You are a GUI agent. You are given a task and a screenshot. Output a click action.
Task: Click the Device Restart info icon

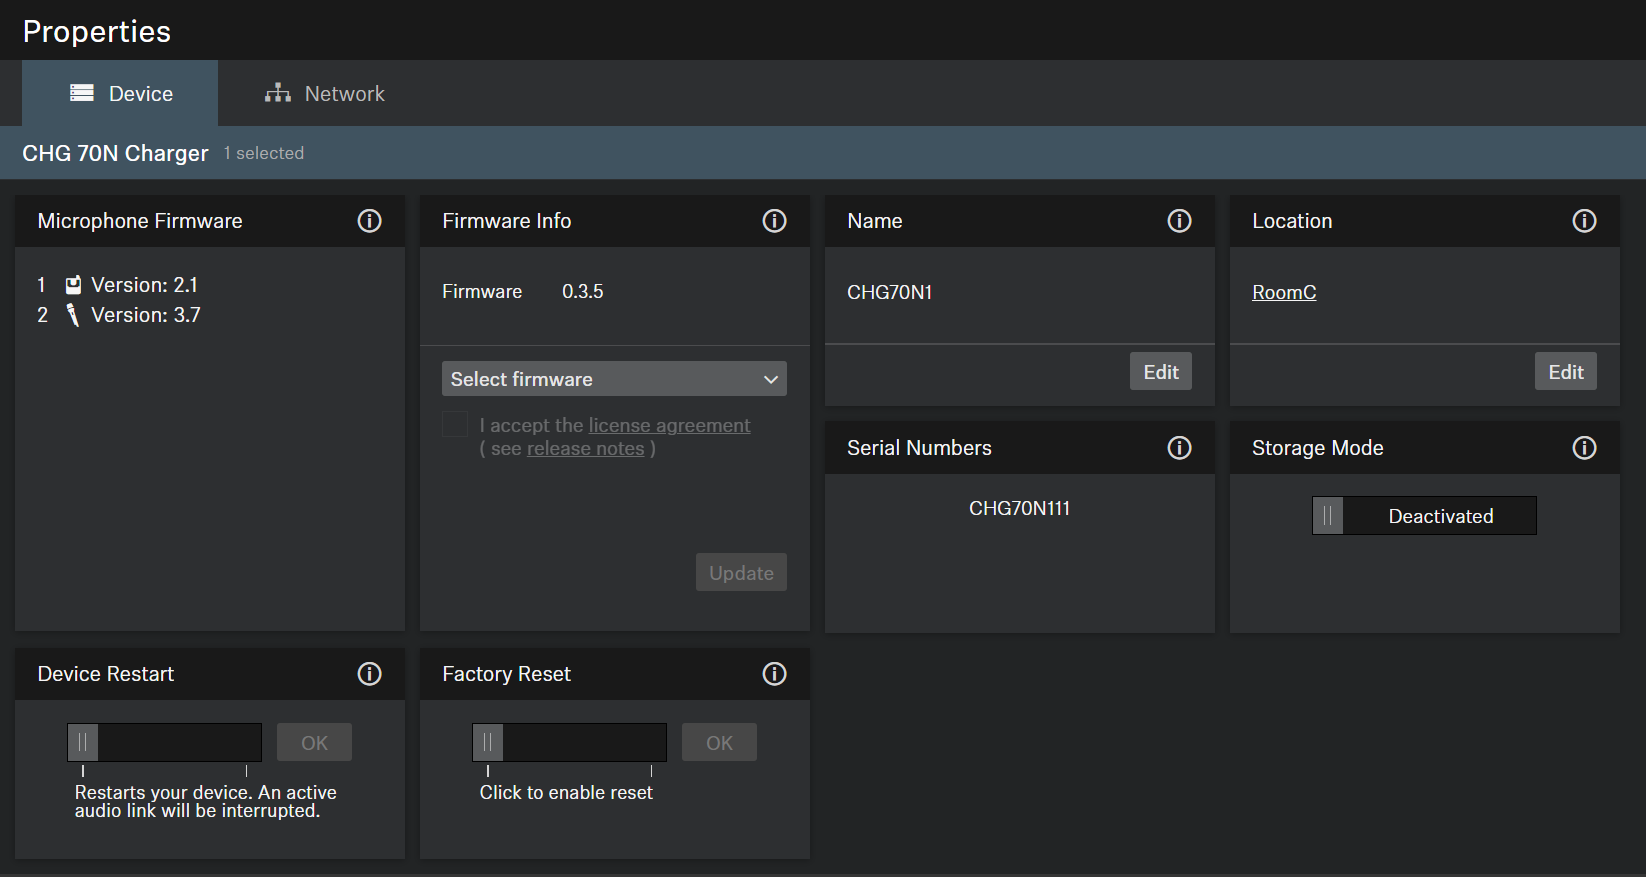click(369, 674)
